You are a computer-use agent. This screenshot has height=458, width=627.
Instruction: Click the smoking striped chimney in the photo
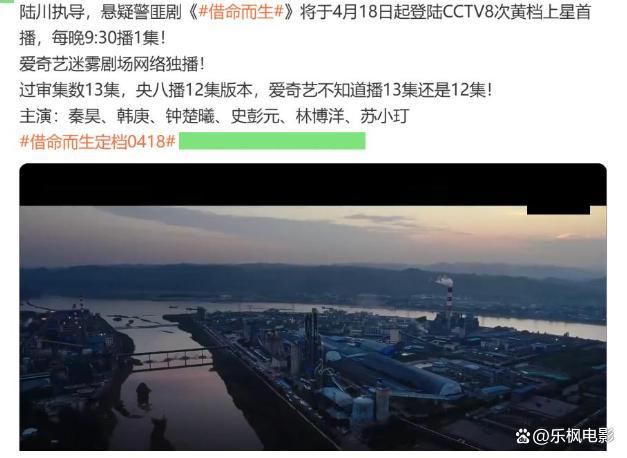click(x=449, y=294)
